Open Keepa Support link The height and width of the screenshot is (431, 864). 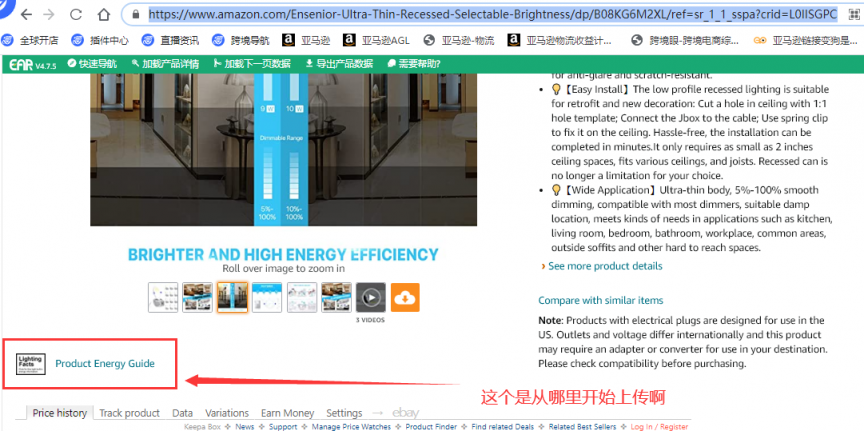coord(283,427)
